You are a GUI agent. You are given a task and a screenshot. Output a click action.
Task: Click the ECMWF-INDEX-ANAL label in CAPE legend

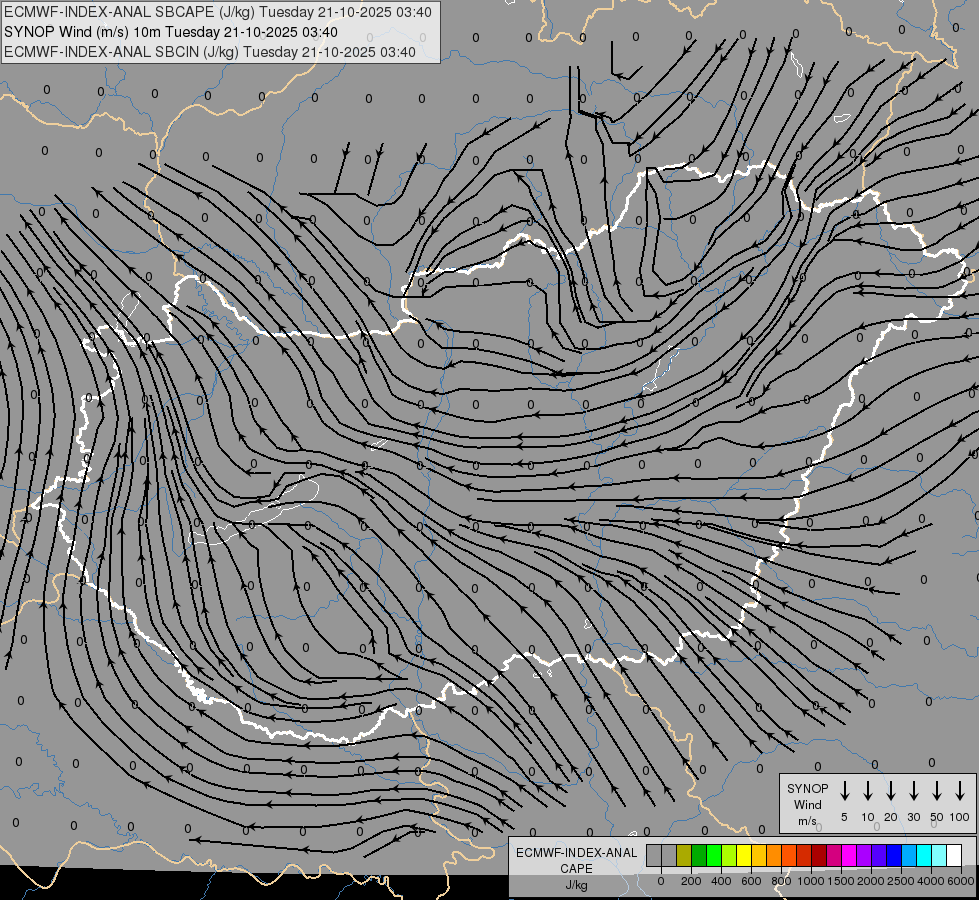576,853
